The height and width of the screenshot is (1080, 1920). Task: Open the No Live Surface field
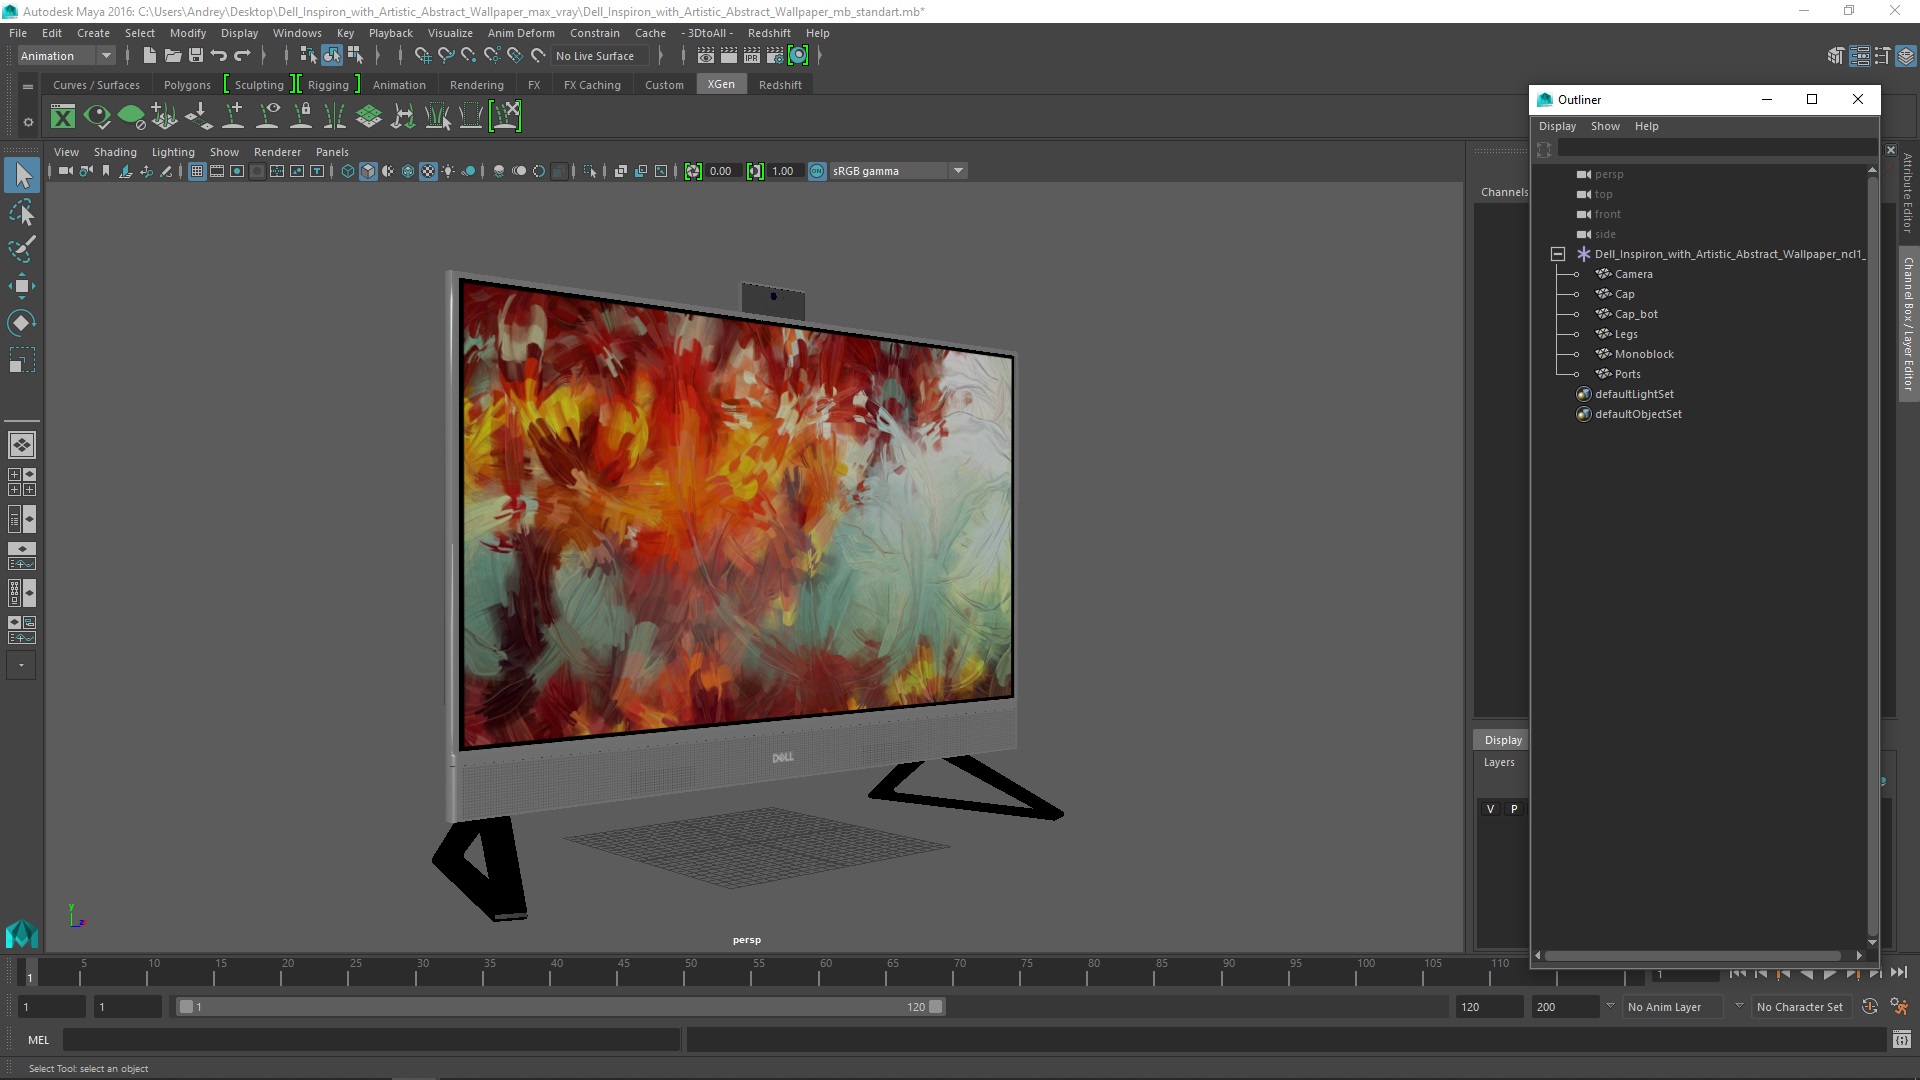[601, 56]
